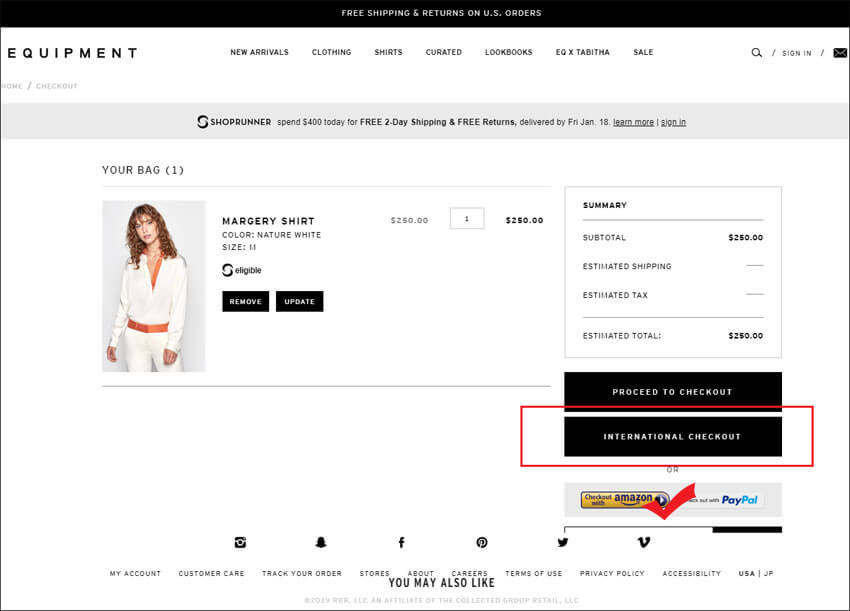Image resolution: width=850 pixels, height=611 pixels.
Task: Open My Account footer link
Action: [x=135, y=573]
